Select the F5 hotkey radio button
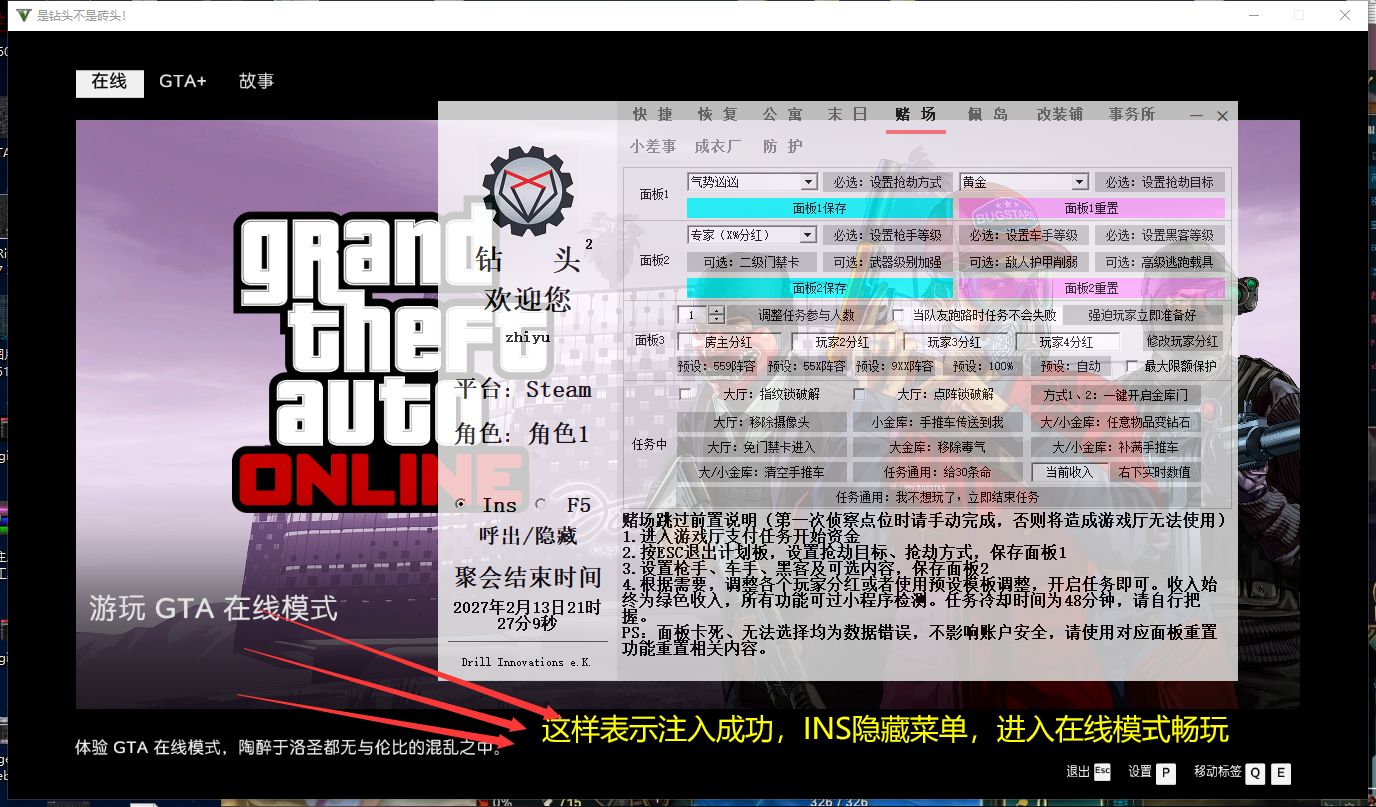Image resolution: width=1376 pixels, height=807 pixels. (541, 504)
